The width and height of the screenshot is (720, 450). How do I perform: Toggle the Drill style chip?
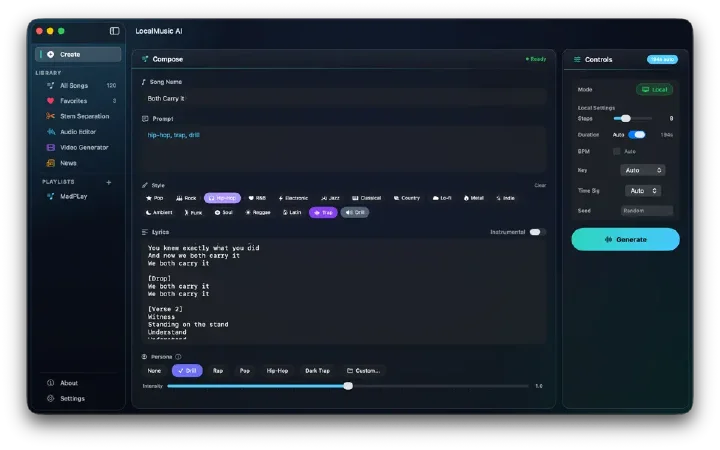point(354,213)
